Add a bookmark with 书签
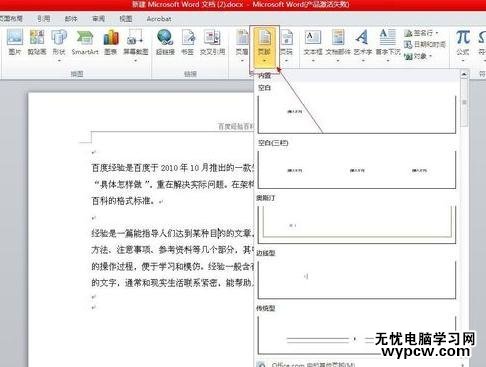 click(188, 43)
